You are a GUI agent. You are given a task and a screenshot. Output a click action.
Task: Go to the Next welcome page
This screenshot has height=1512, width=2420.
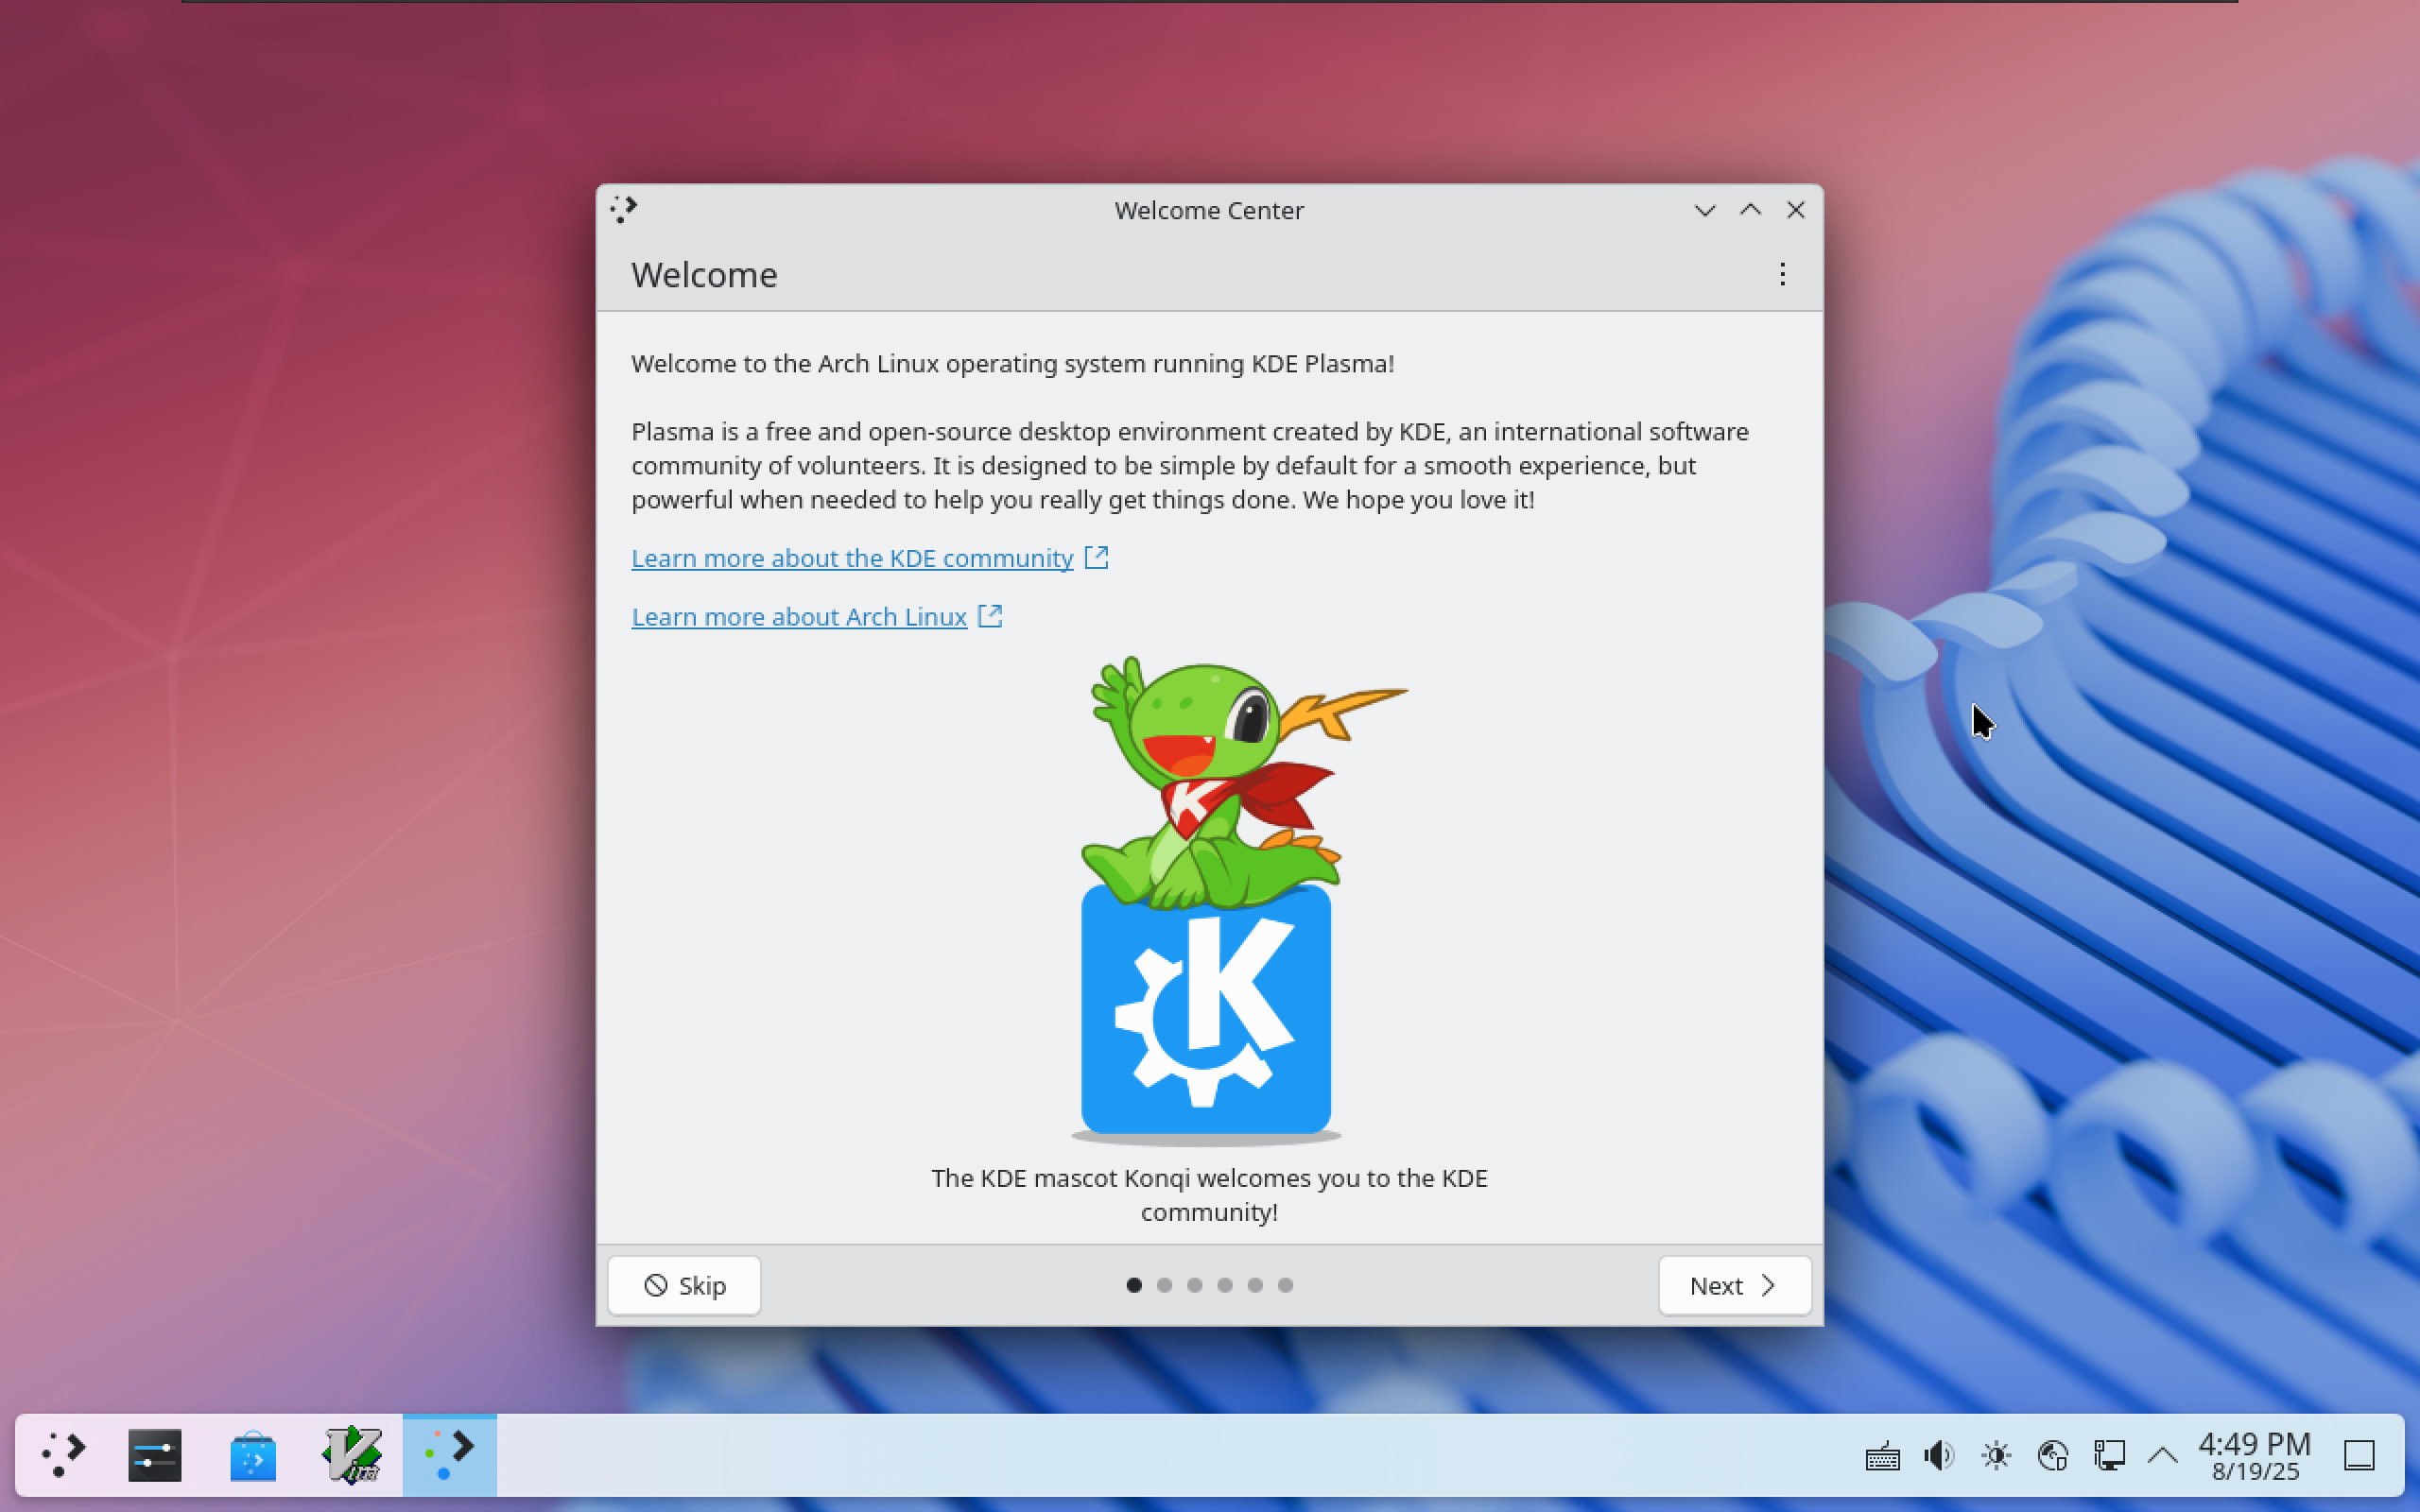1734,1285
